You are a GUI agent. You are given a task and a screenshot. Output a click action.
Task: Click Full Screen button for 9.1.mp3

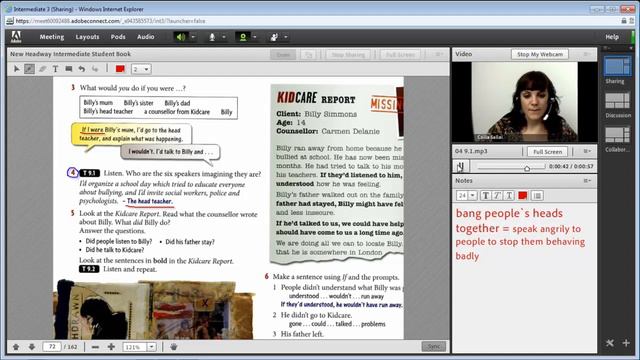547,151
